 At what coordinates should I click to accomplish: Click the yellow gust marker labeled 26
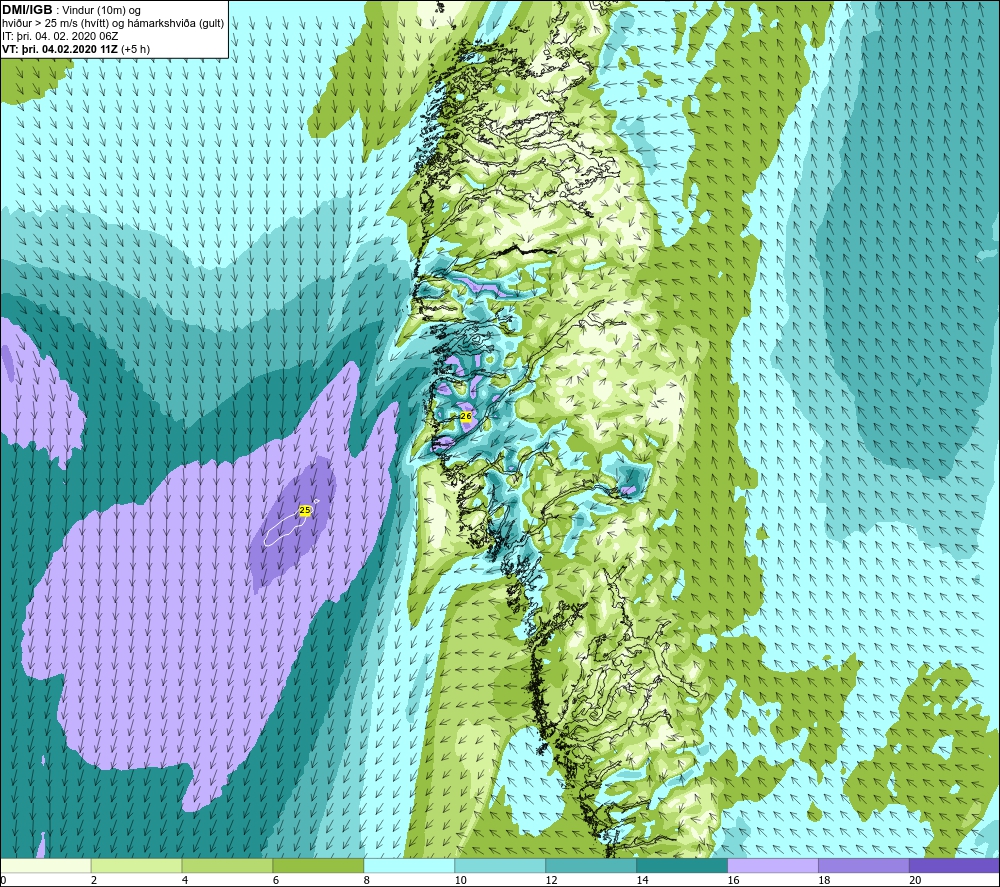click(466, 416)
